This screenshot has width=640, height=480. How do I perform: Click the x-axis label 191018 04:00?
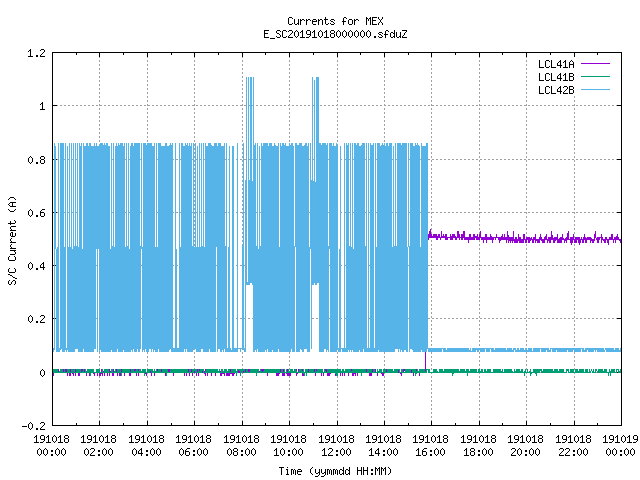[x=146, y=446]
